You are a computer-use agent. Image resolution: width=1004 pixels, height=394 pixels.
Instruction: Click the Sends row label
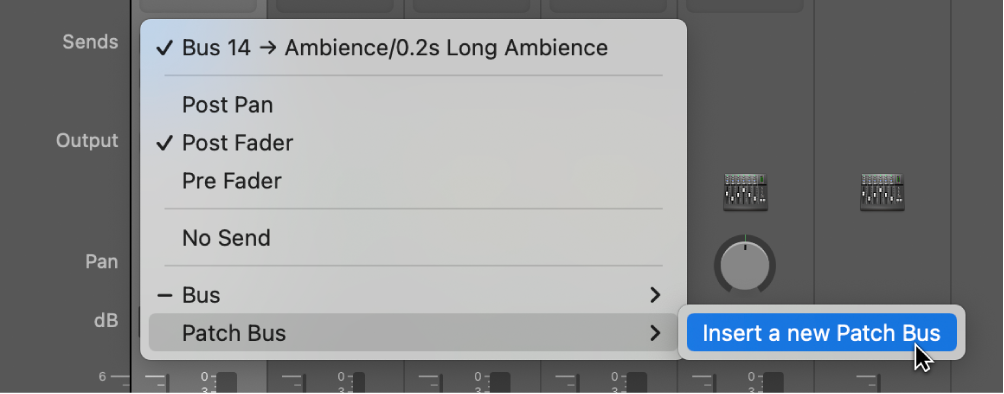(90, 42)
